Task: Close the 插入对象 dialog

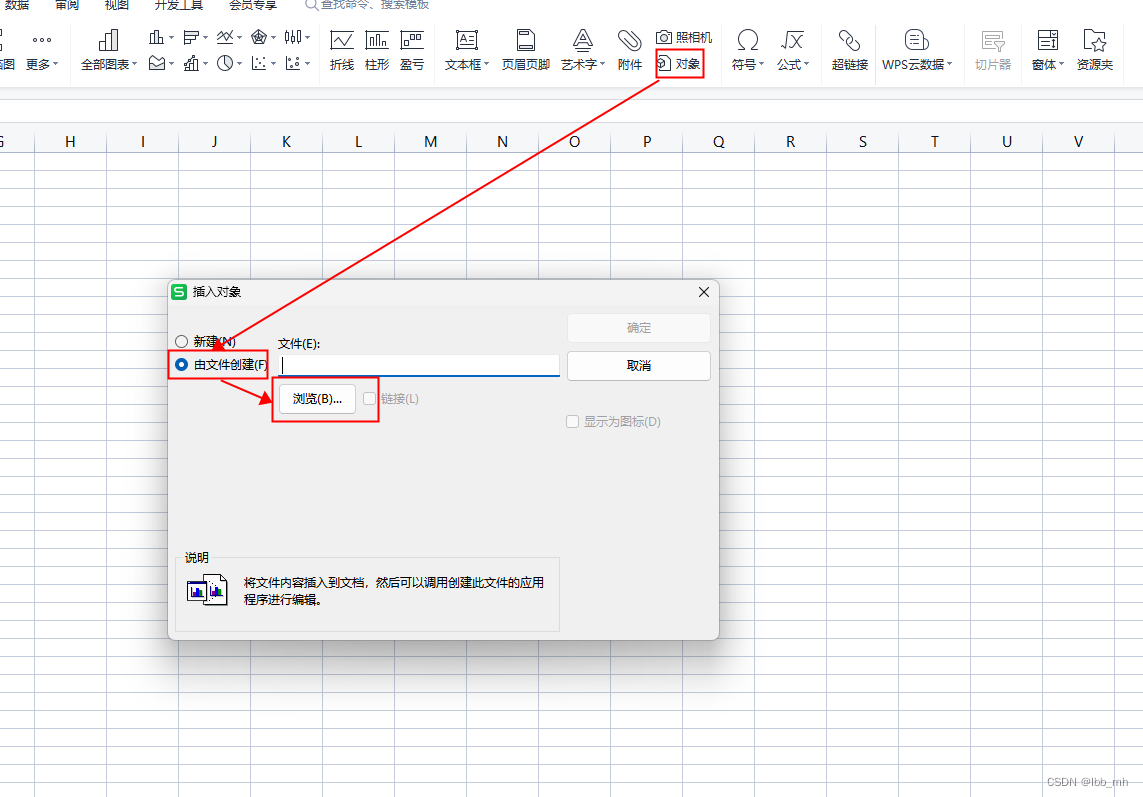Action: [703, 292]
